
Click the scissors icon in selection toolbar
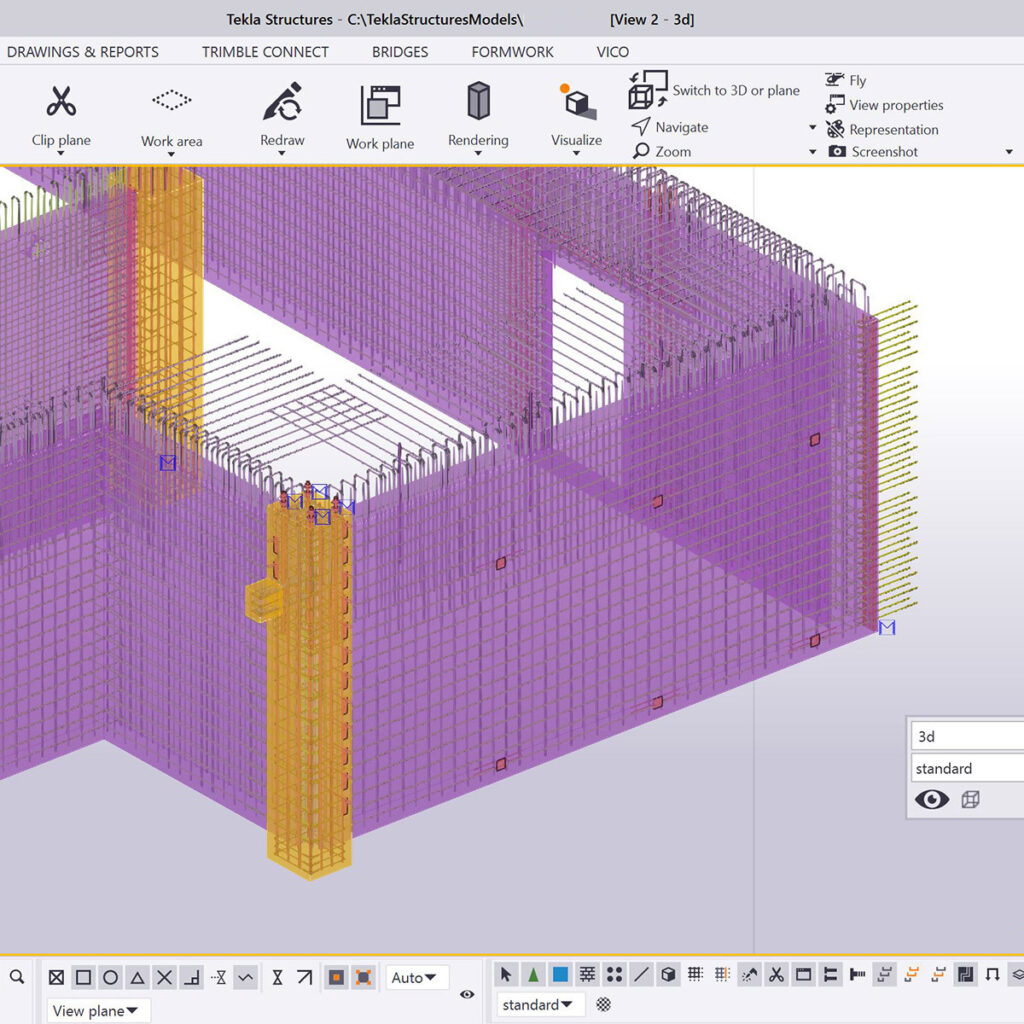tap(776, 974)
